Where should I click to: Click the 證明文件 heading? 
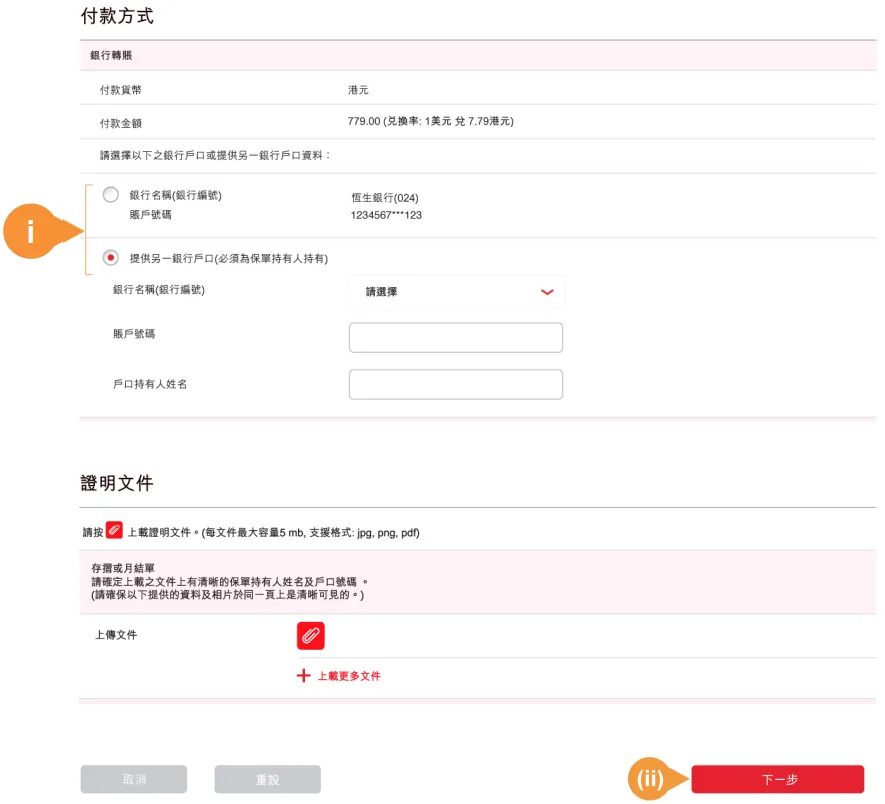[x=117, y=483]
